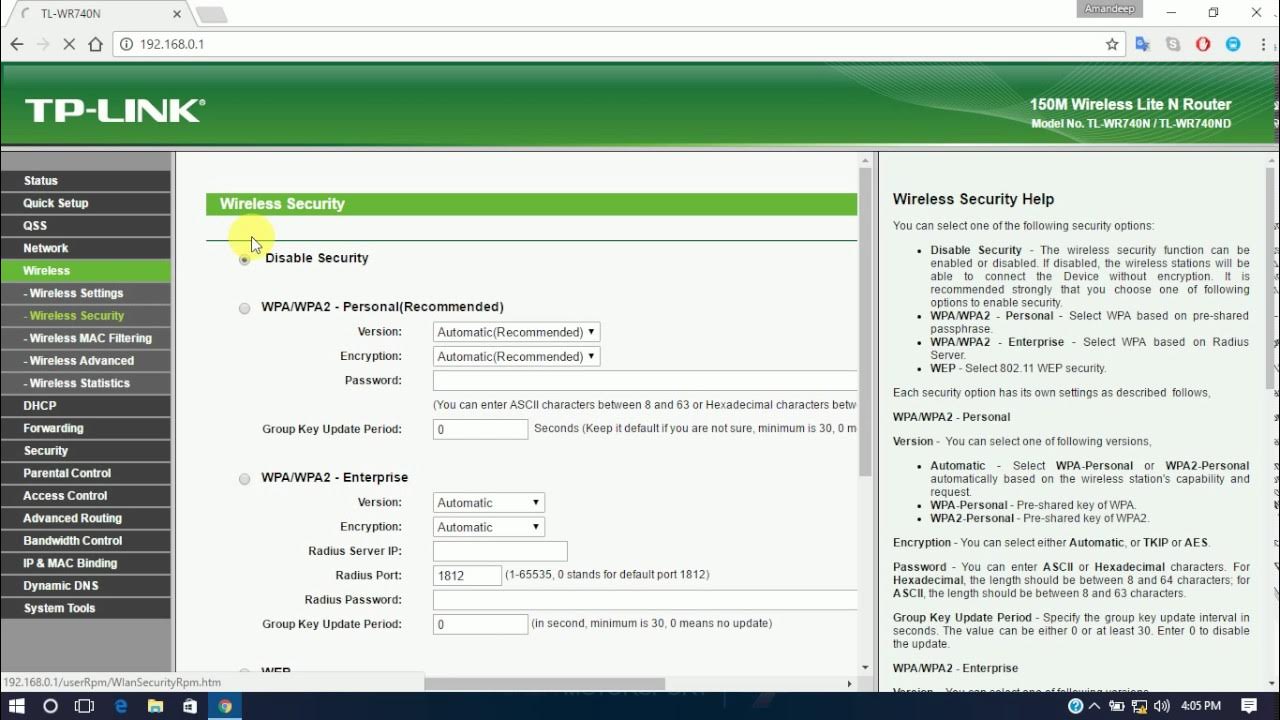Screen dimensions: 1280x720
Task: Select the Disable Security radio button
Action: 244,260
